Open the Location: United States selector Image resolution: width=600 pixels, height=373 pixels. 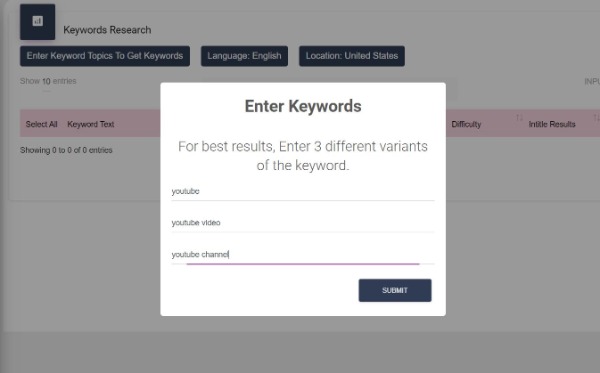[352, 56]
